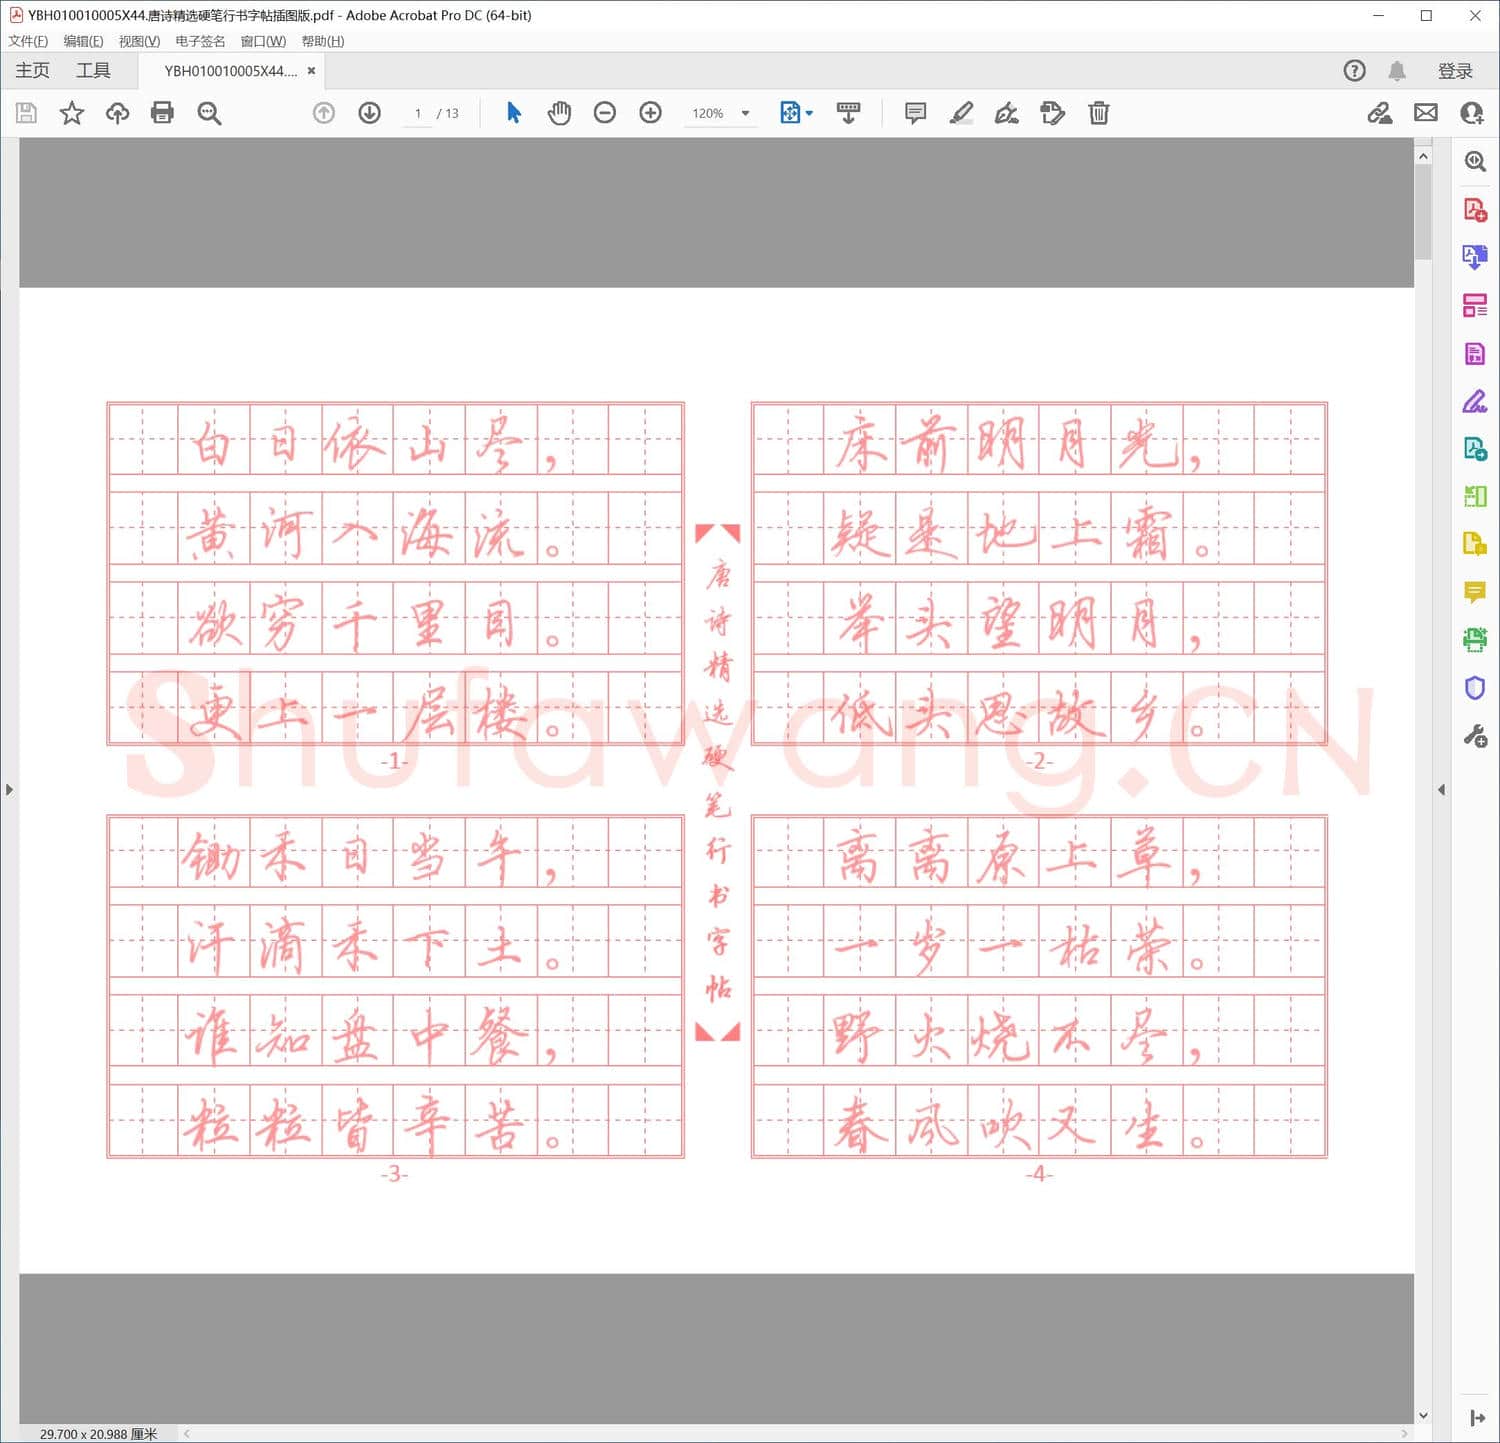Switch to the 主页 tab
The height and width of the screenshot is (1443, 1500).
point(32,70)
